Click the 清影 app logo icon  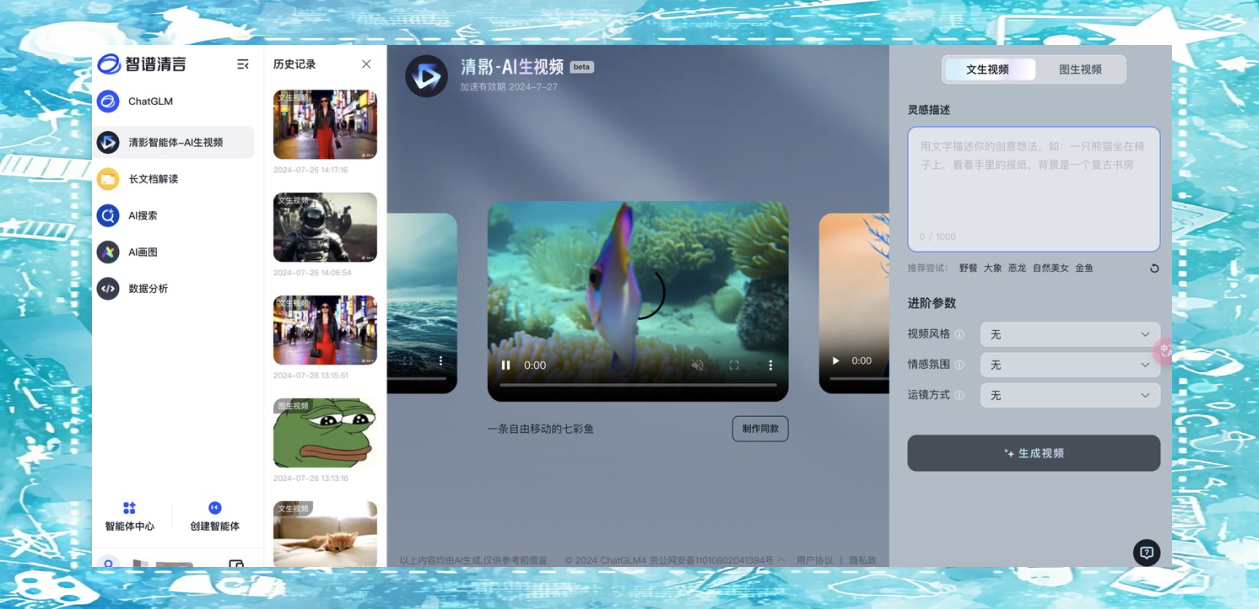[x=427, y=76]
